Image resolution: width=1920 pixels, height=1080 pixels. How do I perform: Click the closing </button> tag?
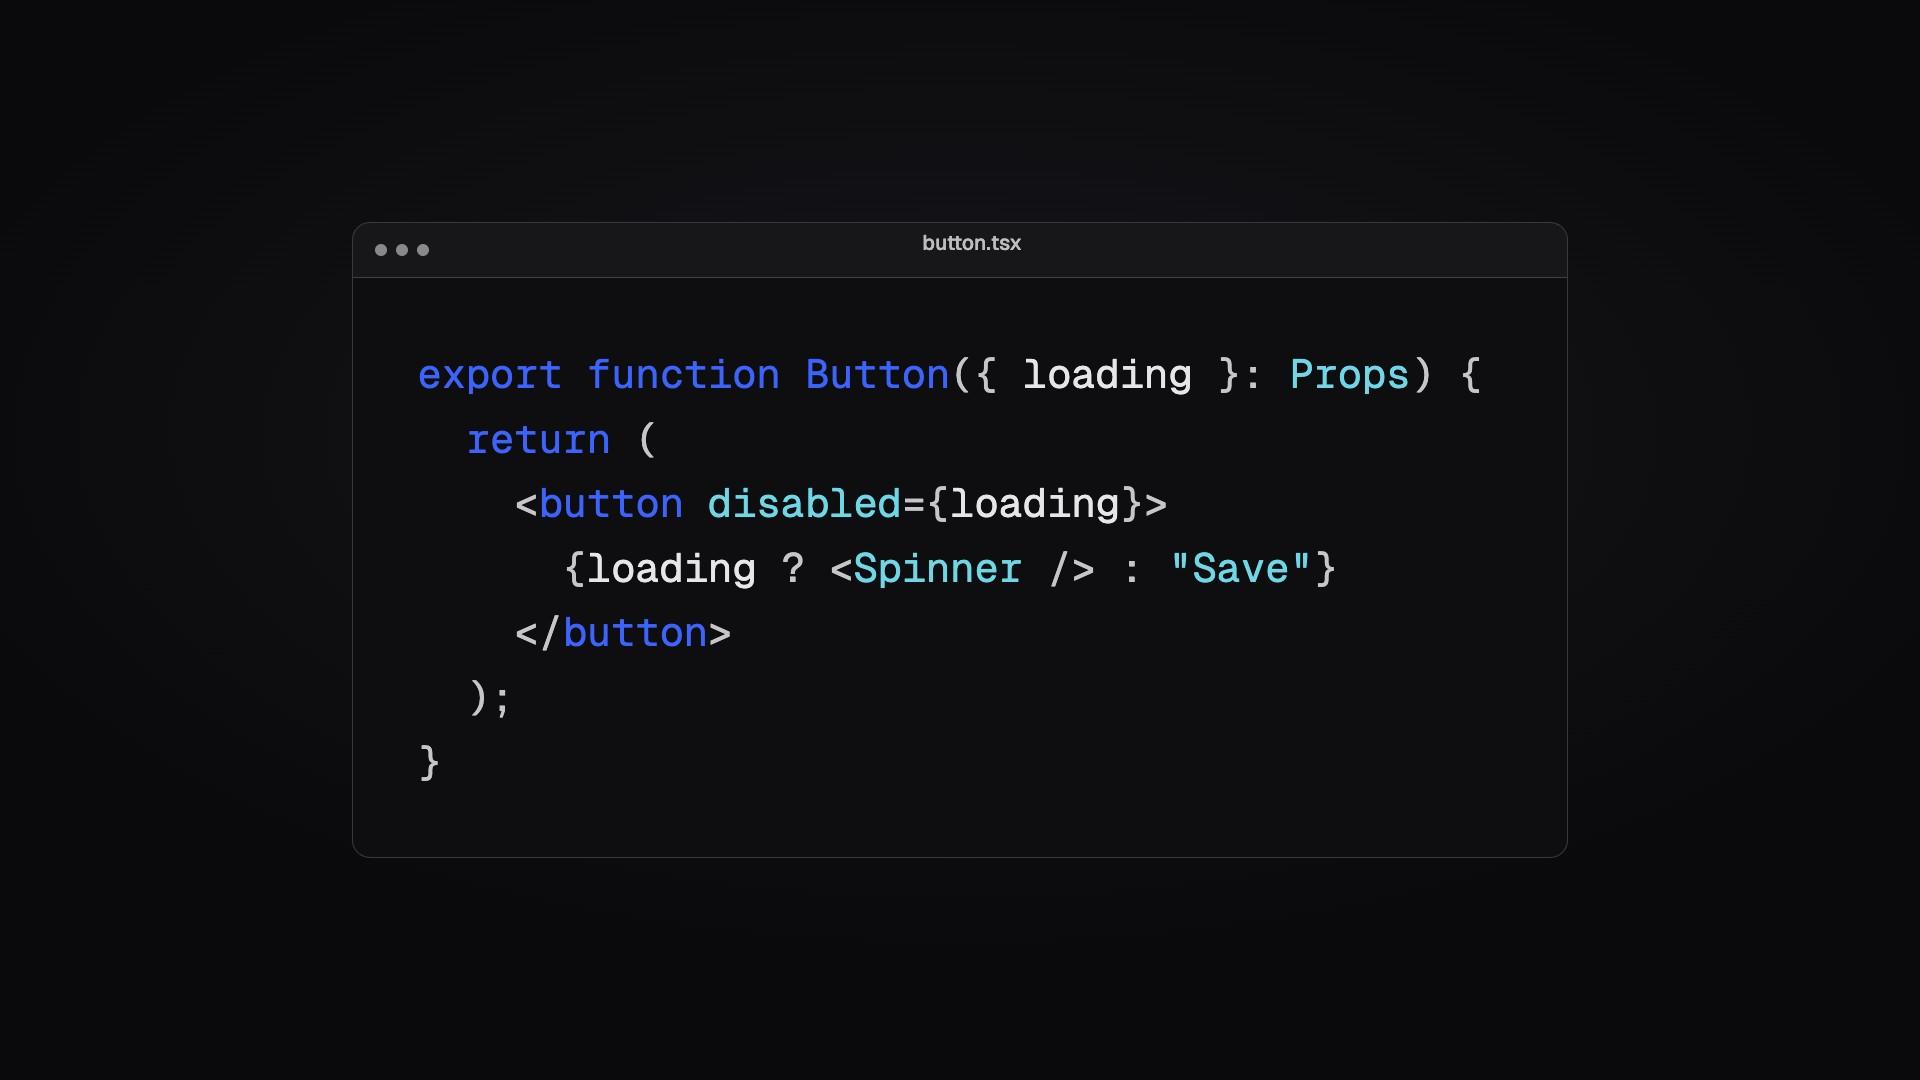(x=623, y=634)
